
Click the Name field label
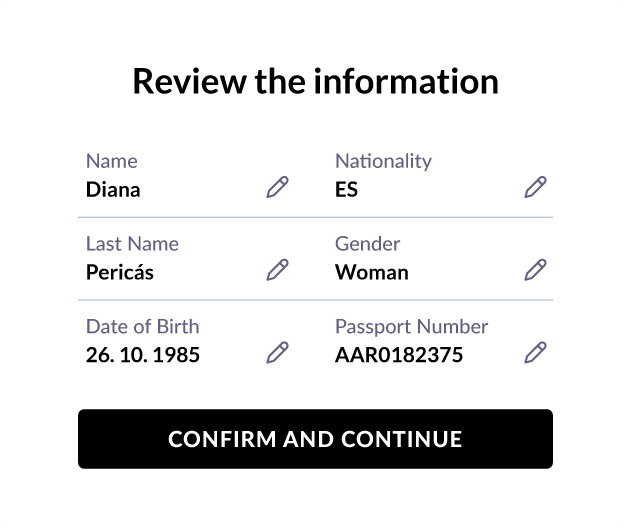click(112, 161)
